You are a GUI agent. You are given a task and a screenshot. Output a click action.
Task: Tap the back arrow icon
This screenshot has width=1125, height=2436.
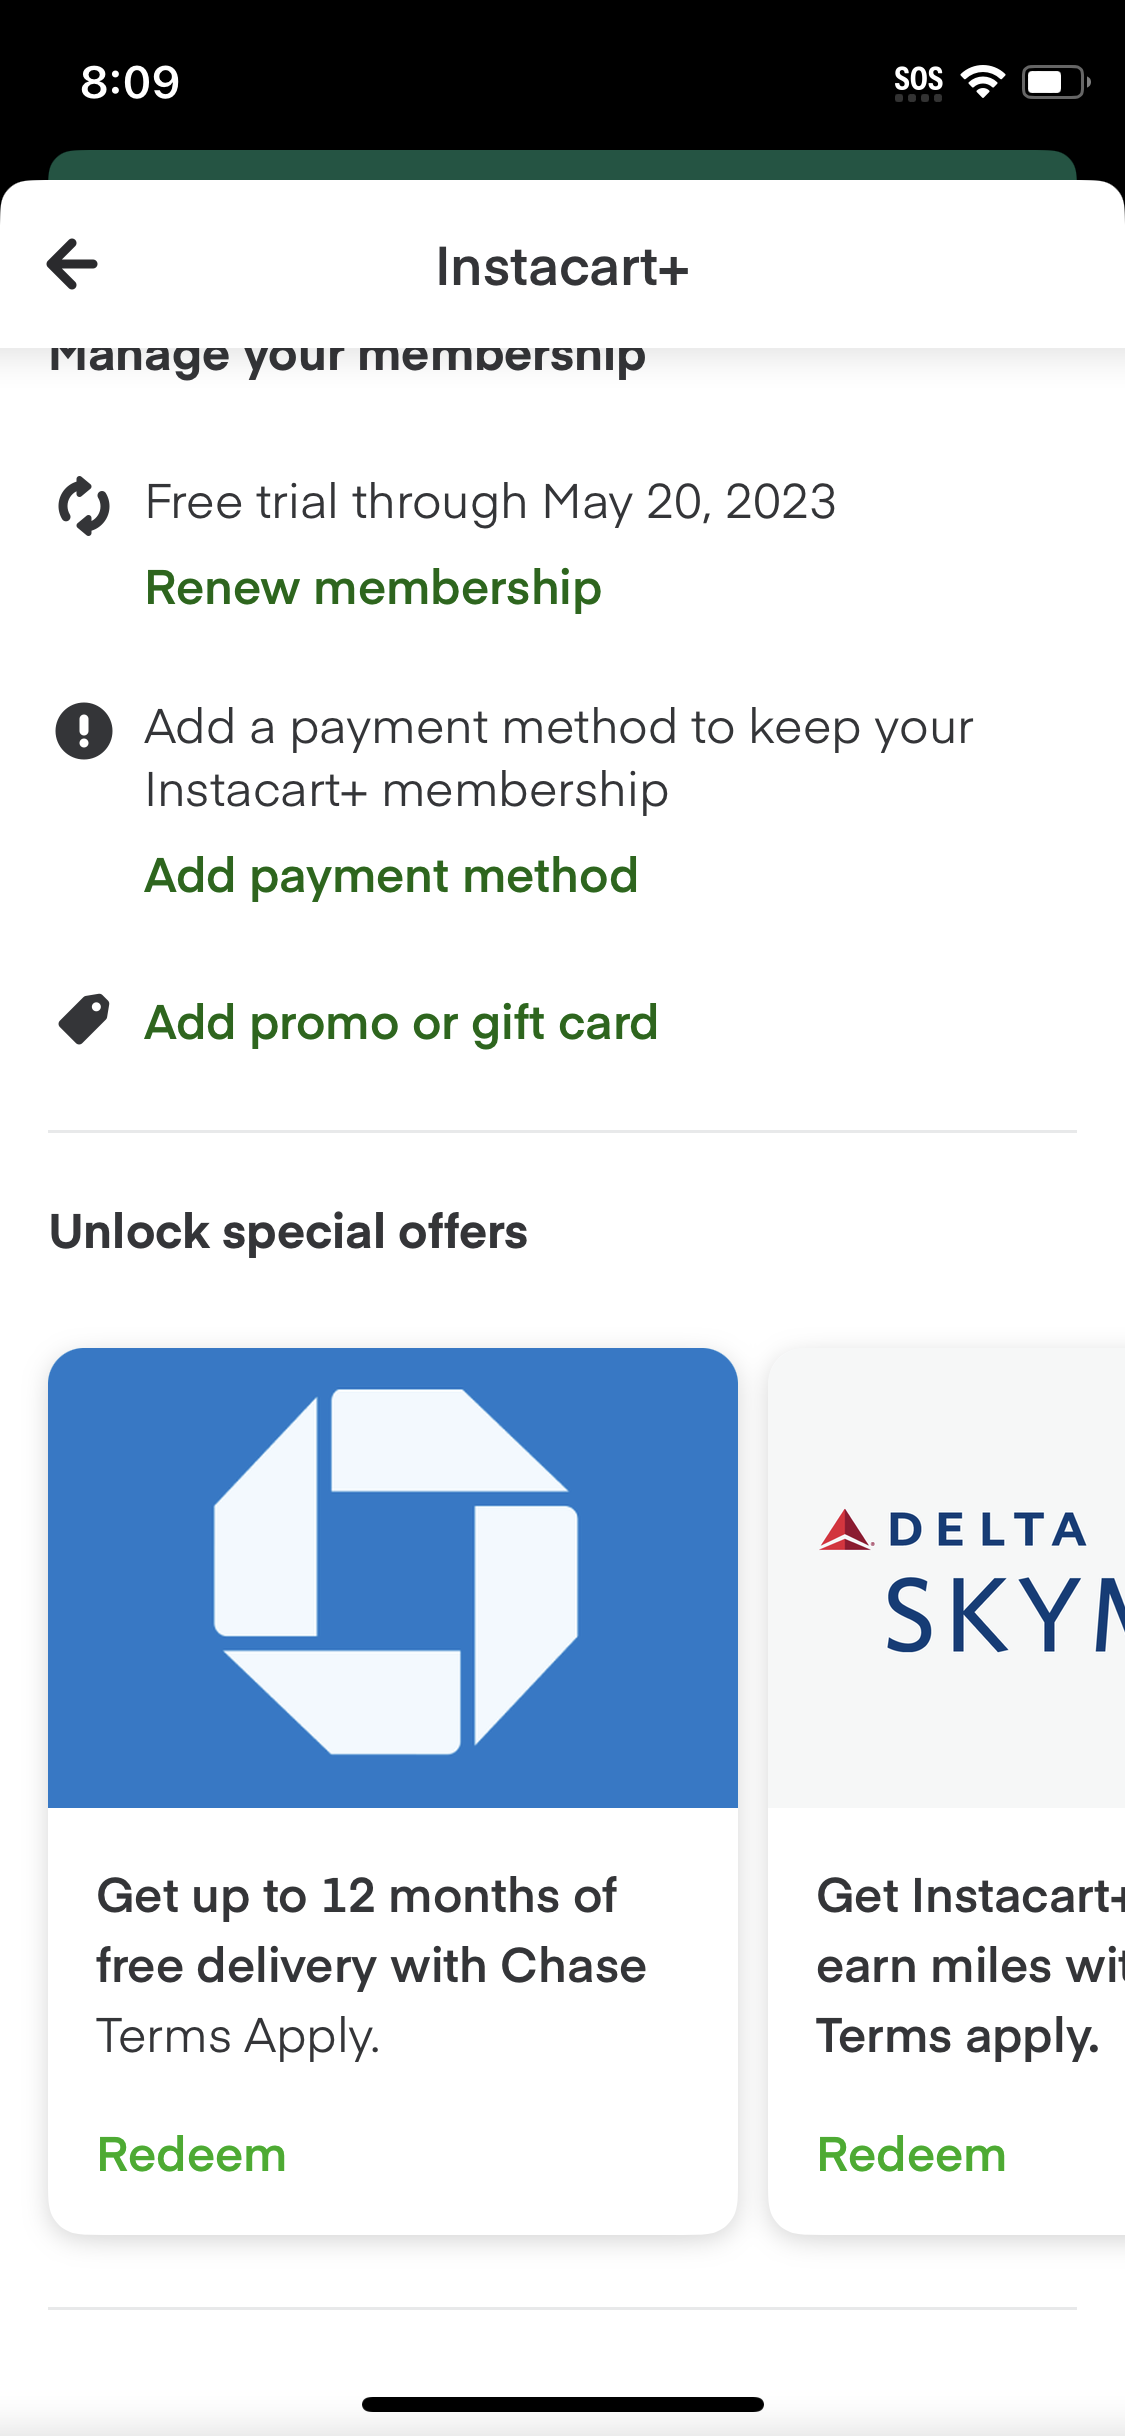pos(73,264)
